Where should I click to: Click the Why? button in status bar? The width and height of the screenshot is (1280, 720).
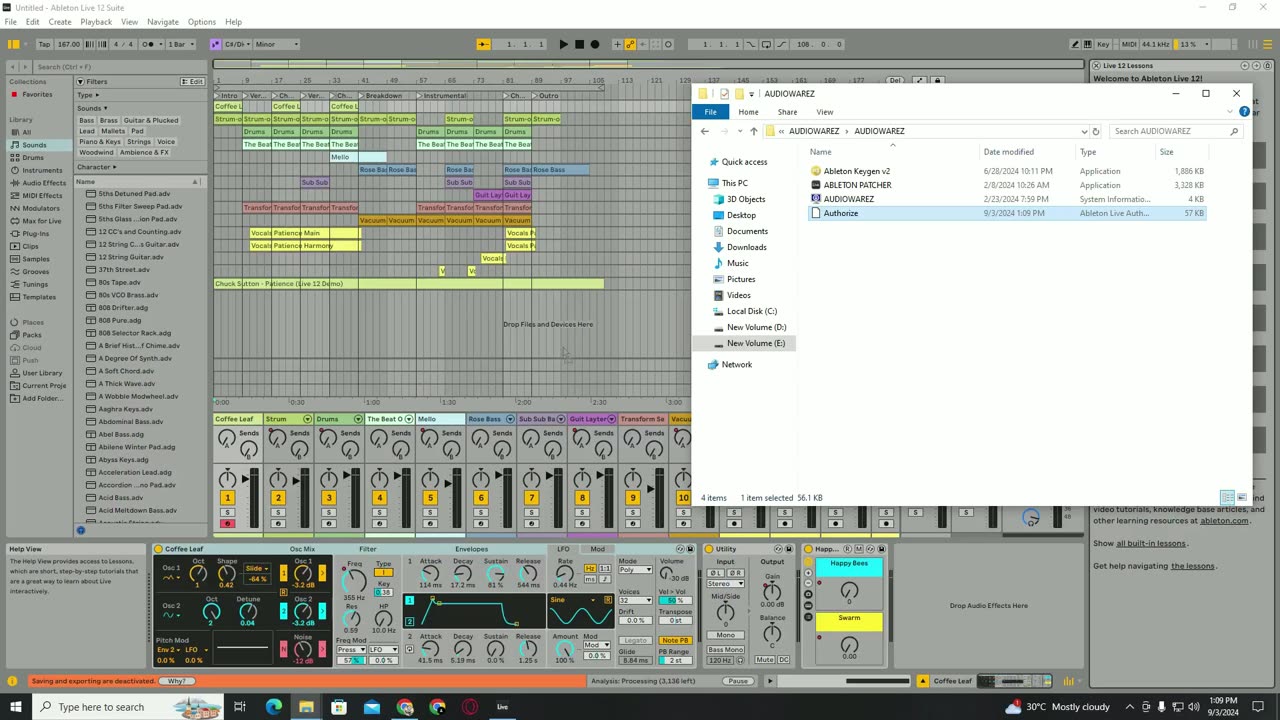click(x=176, y=681)
